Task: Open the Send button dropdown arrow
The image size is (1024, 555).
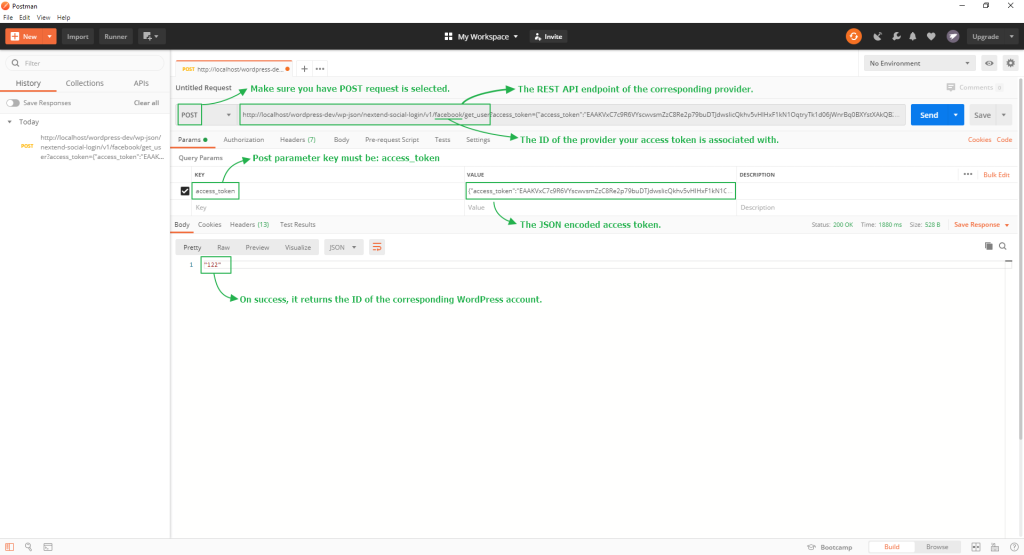Action: (x=955, y=115)
